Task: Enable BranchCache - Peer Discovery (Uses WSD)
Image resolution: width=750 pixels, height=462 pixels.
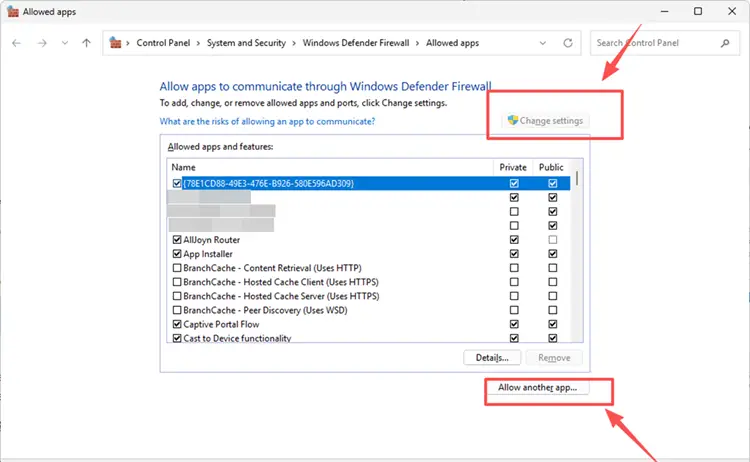Action: click(177, 310)
